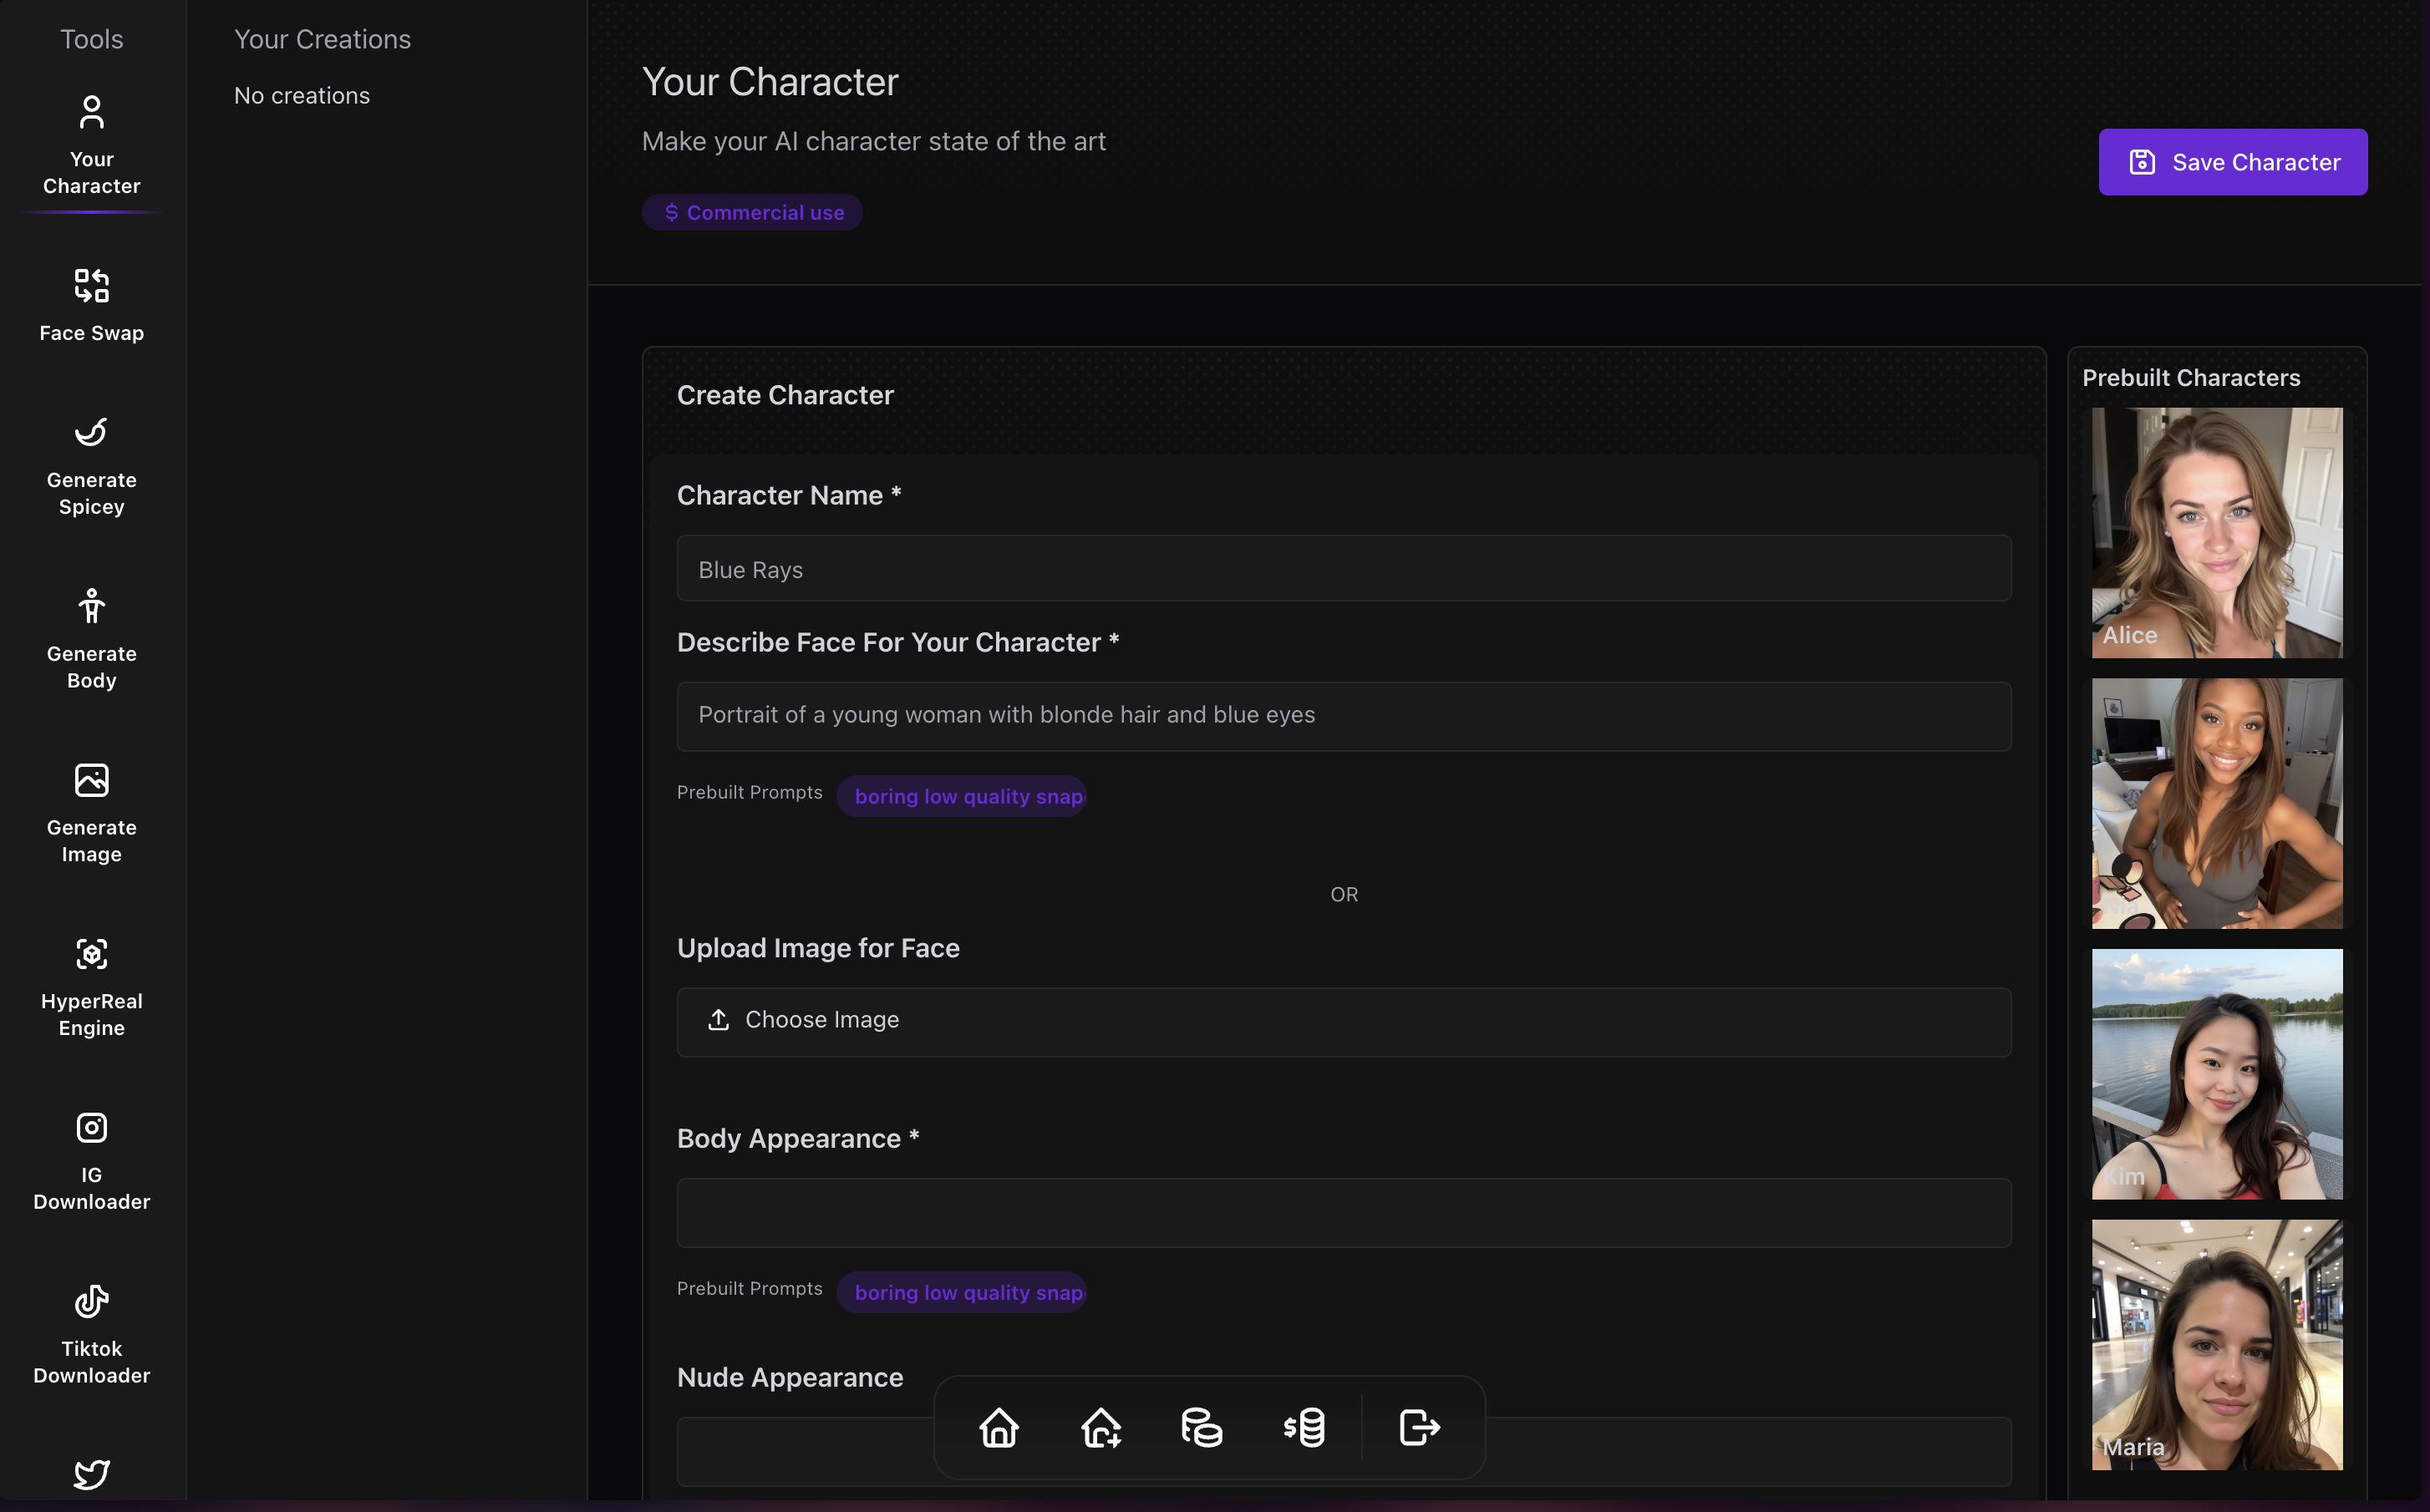Click Choose Image to upload a face
2430x1512 pixels.
pos(1343,1021)
